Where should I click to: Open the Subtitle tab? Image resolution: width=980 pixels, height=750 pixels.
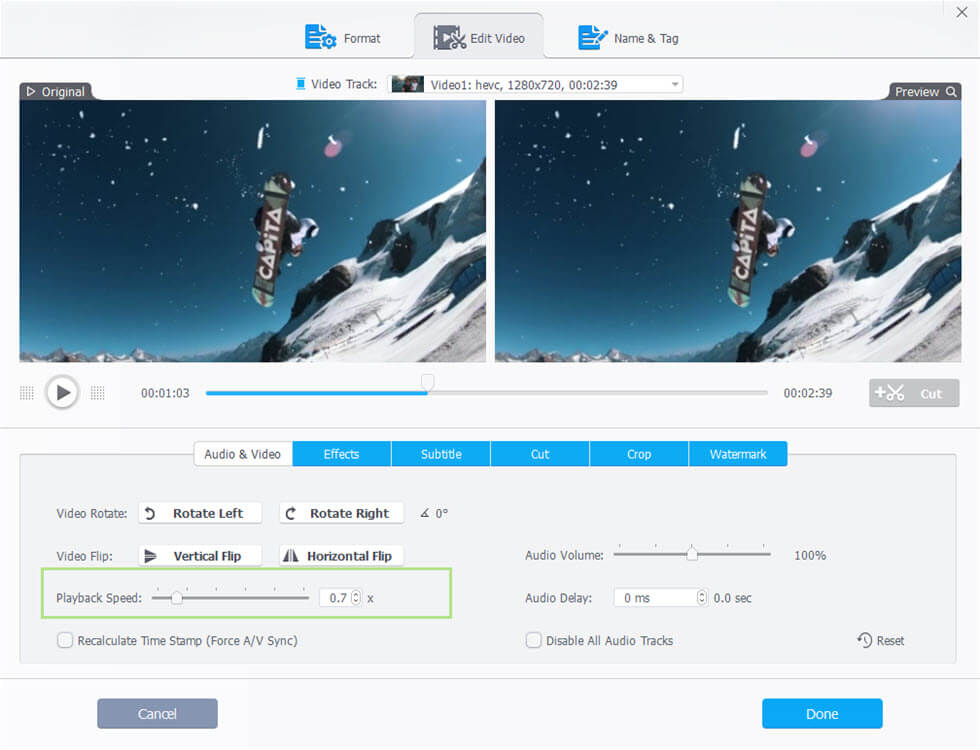pos(441,454)
